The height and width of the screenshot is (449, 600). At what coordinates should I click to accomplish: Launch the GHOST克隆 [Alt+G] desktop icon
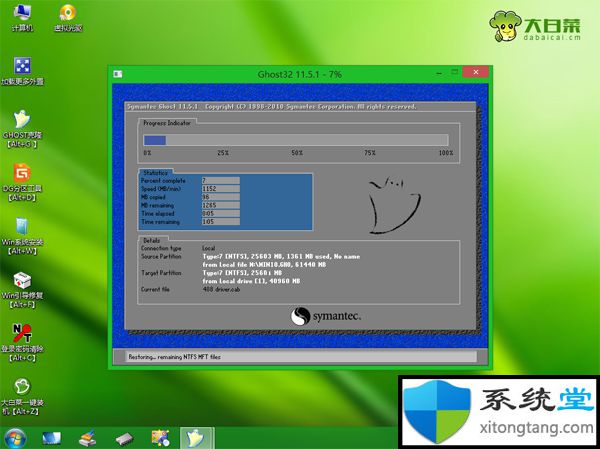click(22, 129)
